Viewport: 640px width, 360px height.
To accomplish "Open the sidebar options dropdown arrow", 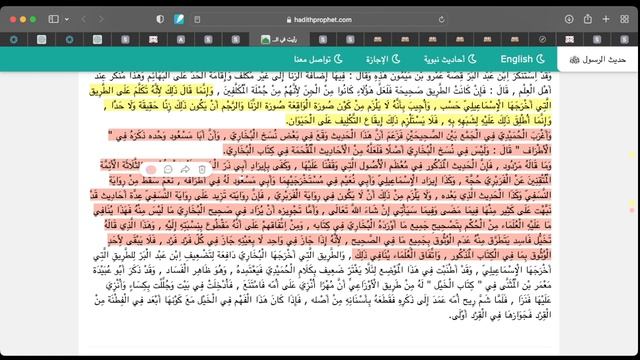I will (x=67, y=19).
